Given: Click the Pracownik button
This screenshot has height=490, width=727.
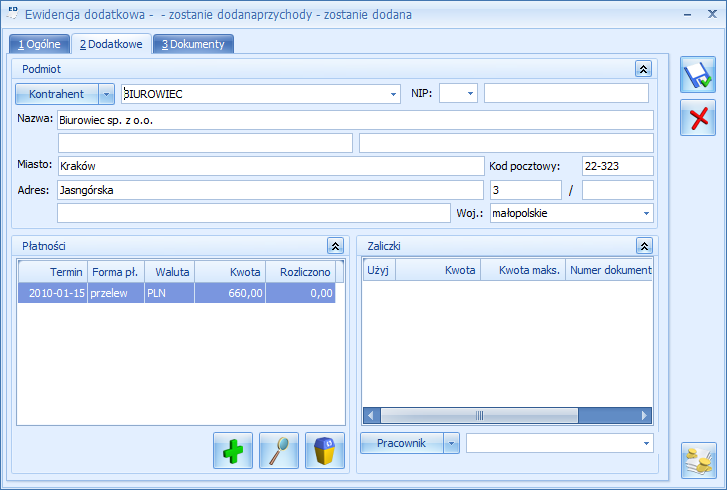Looking at the screenshot, I should (x=402, y=443).
